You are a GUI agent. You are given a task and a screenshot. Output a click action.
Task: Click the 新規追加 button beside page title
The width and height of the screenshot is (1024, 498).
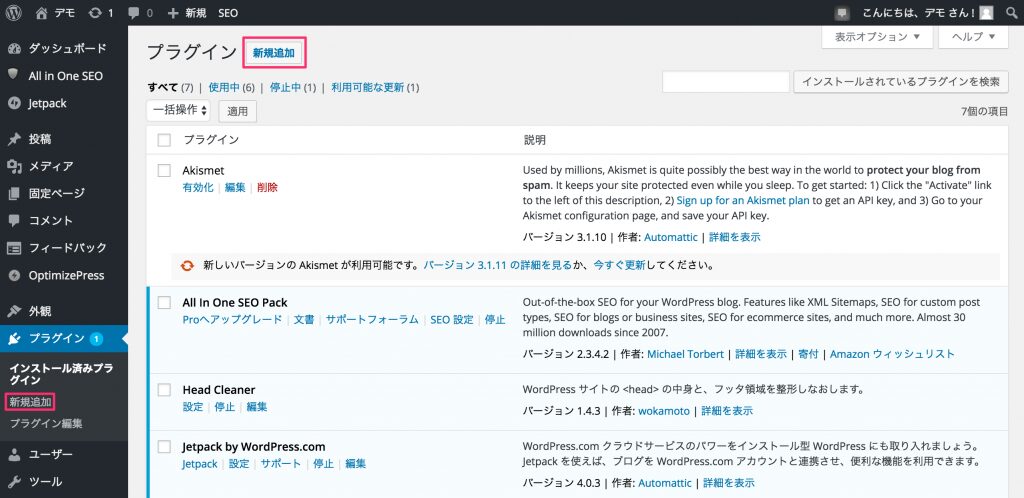coord(274,52)
